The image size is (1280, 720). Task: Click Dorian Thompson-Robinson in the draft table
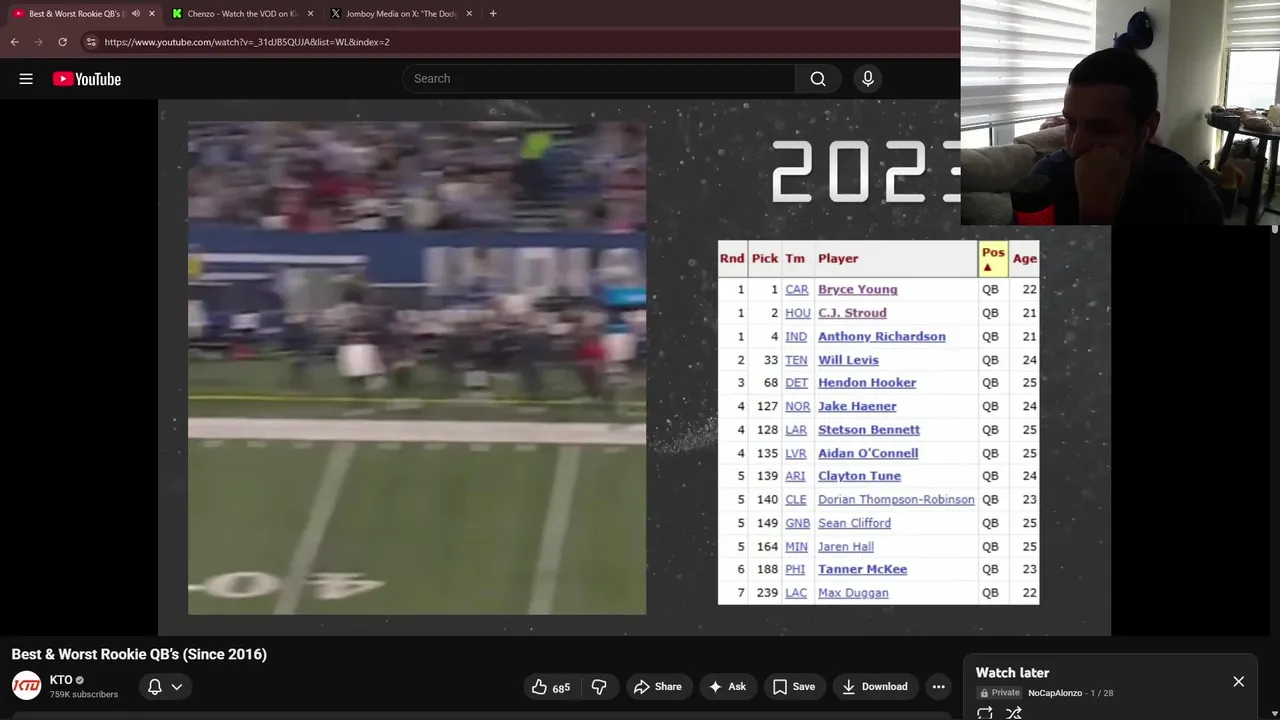point(896,500)
